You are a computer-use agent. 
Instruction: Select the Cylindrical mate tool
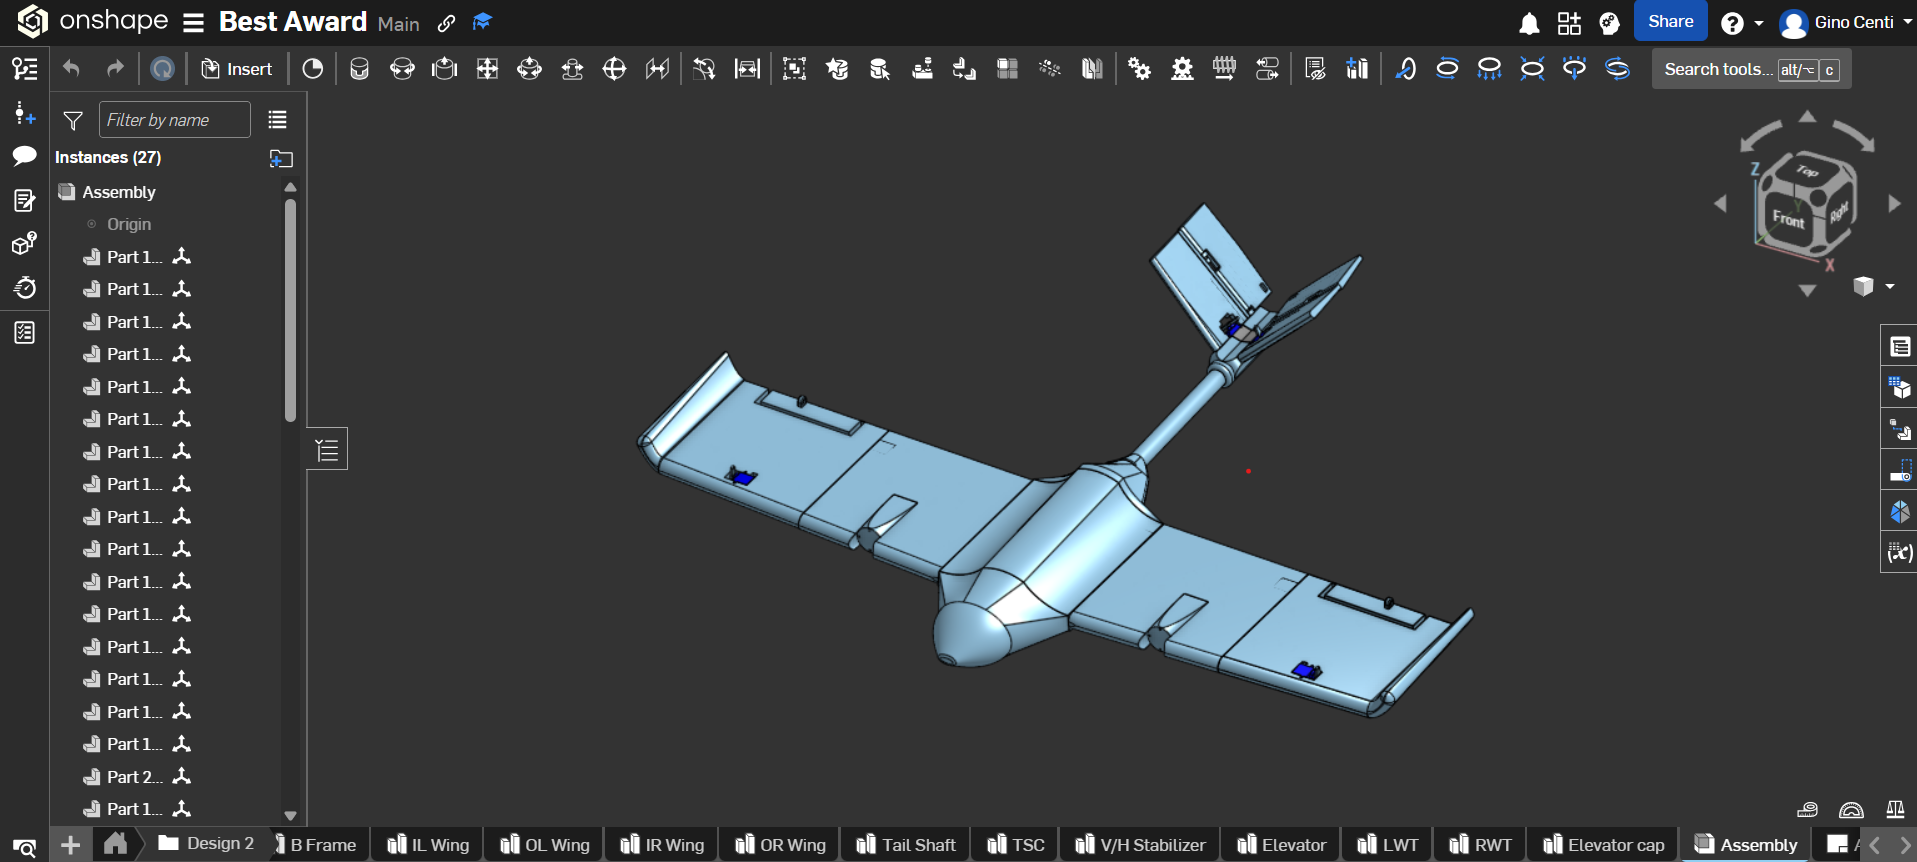tap(529, 69)
